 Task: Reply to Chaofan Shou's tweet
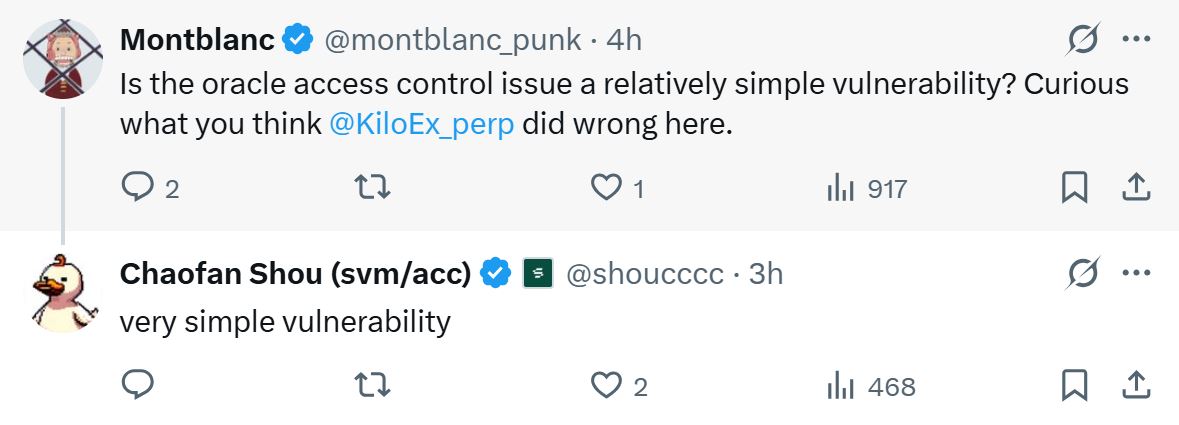138,385
